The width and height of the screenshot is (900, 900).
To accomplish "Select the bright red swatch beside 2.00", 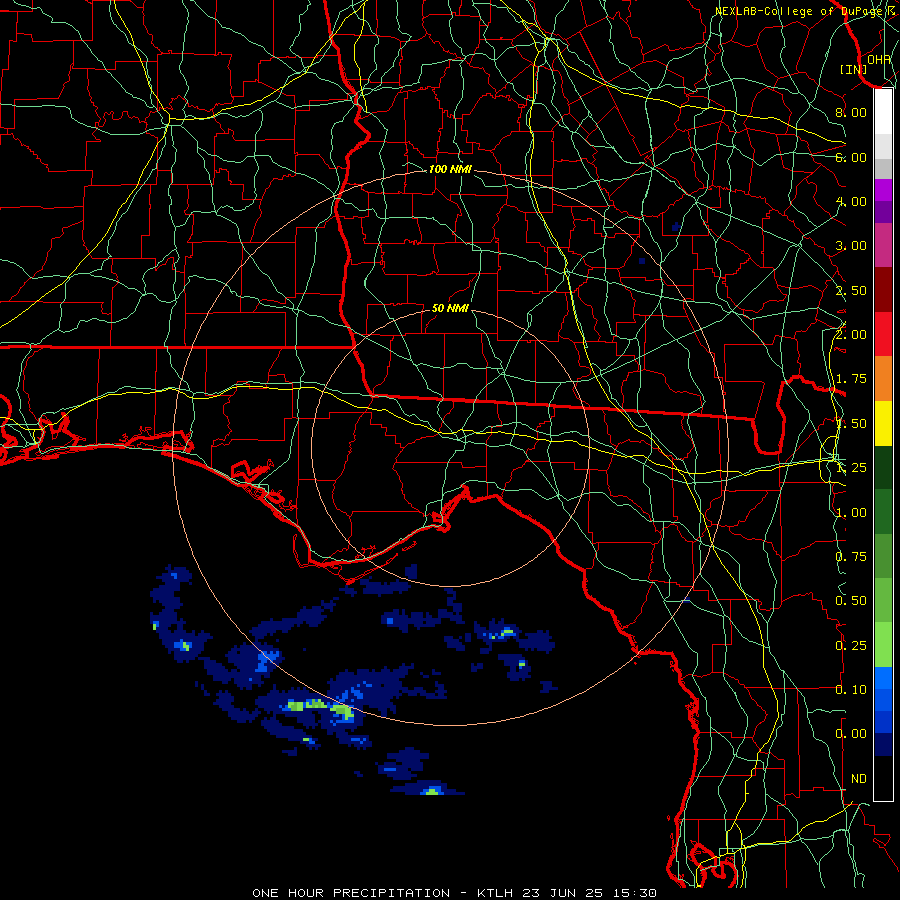I will (x=883, y=334).
